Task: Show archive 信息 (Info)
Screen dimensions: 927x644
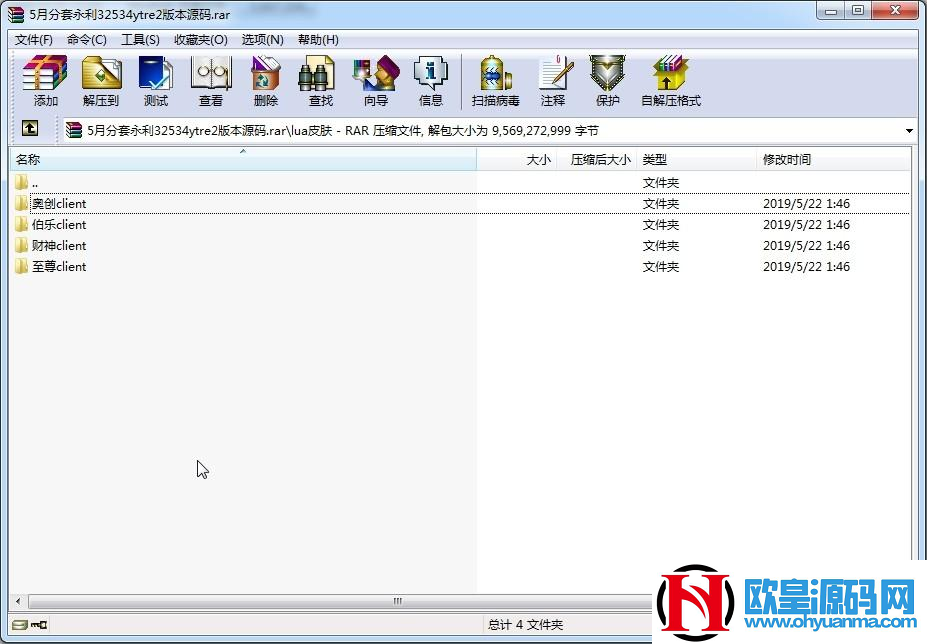Action: pyautogui.click(x=430, y=80)
